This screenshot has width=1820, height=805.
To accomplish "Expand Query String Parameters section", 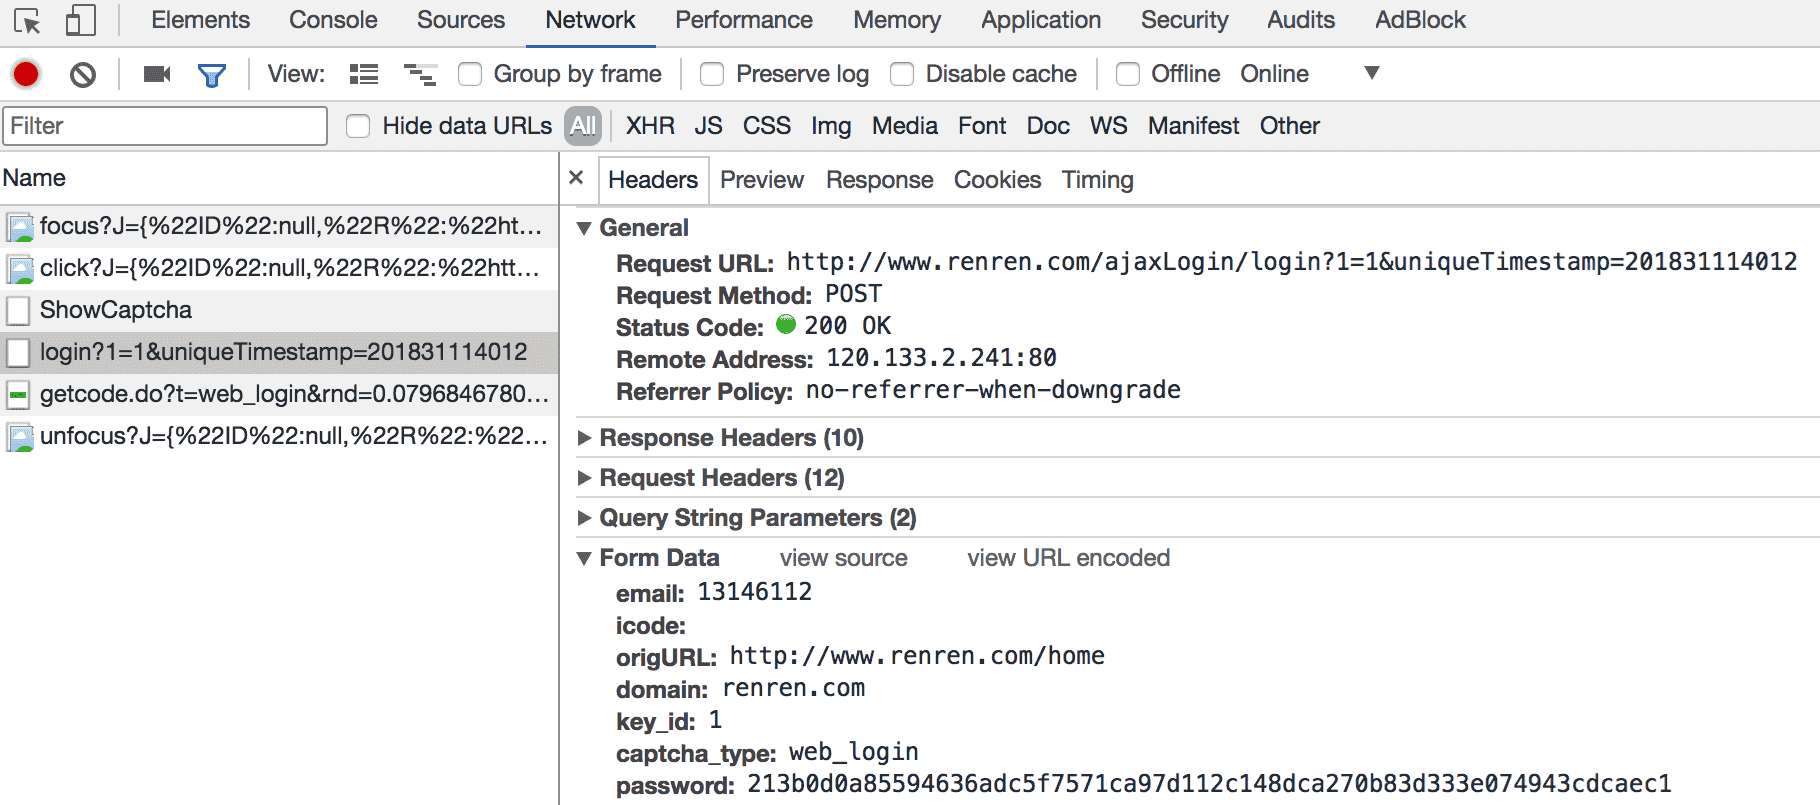I will [x=757, y=518].
